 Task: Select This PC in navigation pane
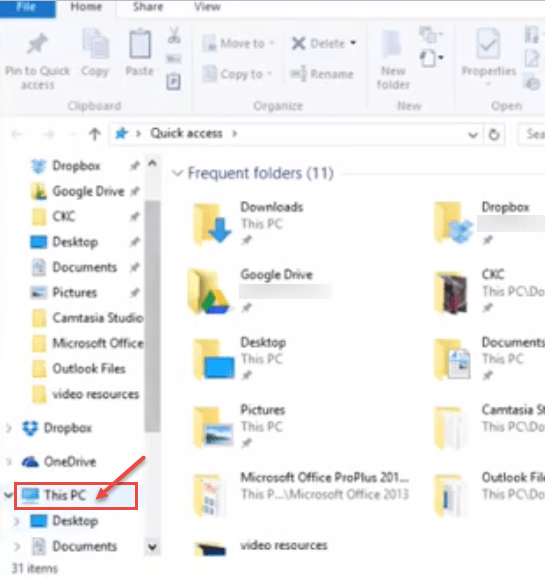(76, 496)
